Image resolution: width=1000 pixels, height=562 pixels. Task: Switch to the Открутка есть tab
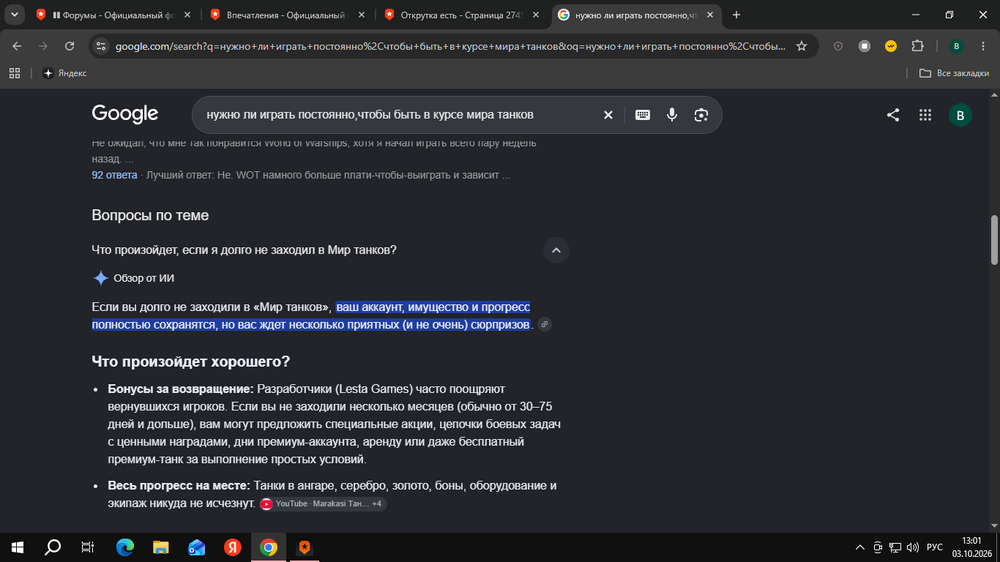coord(462,15)
